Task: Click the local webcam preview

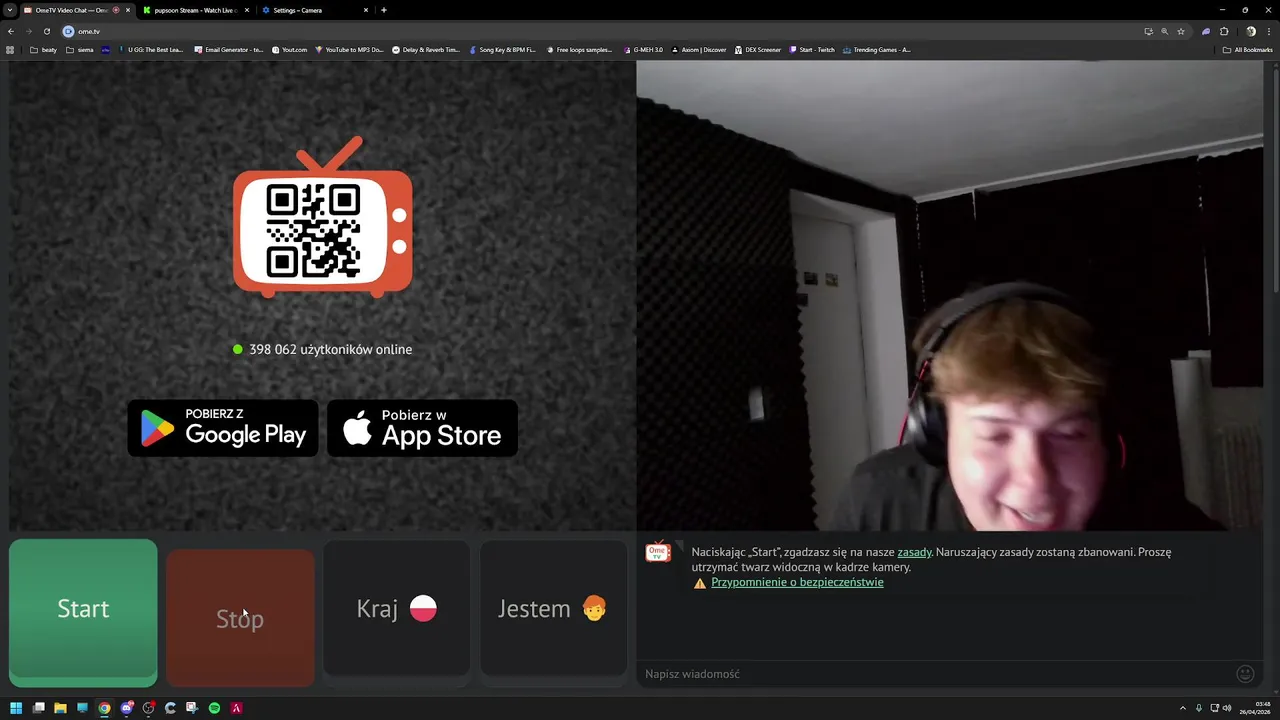Action: 950,296
